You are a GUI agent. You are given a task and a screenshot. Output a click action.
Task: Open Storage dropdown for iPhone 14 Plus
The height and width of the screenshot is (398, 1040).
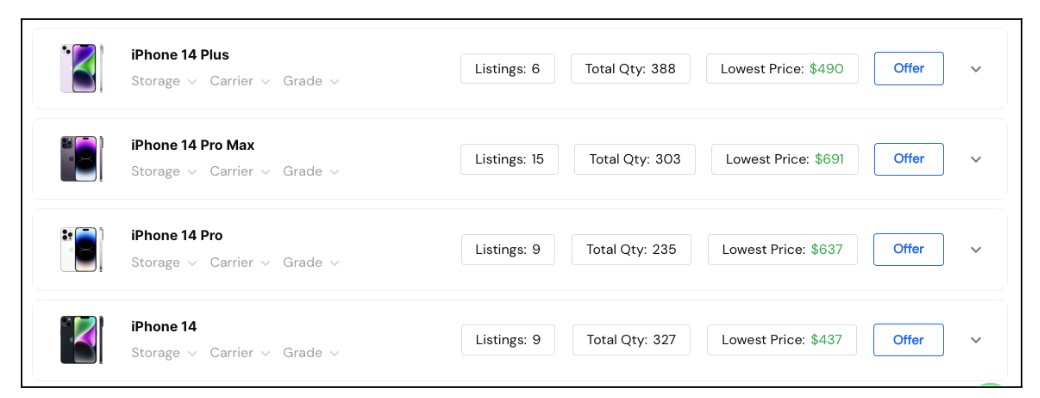click(164, 81)
